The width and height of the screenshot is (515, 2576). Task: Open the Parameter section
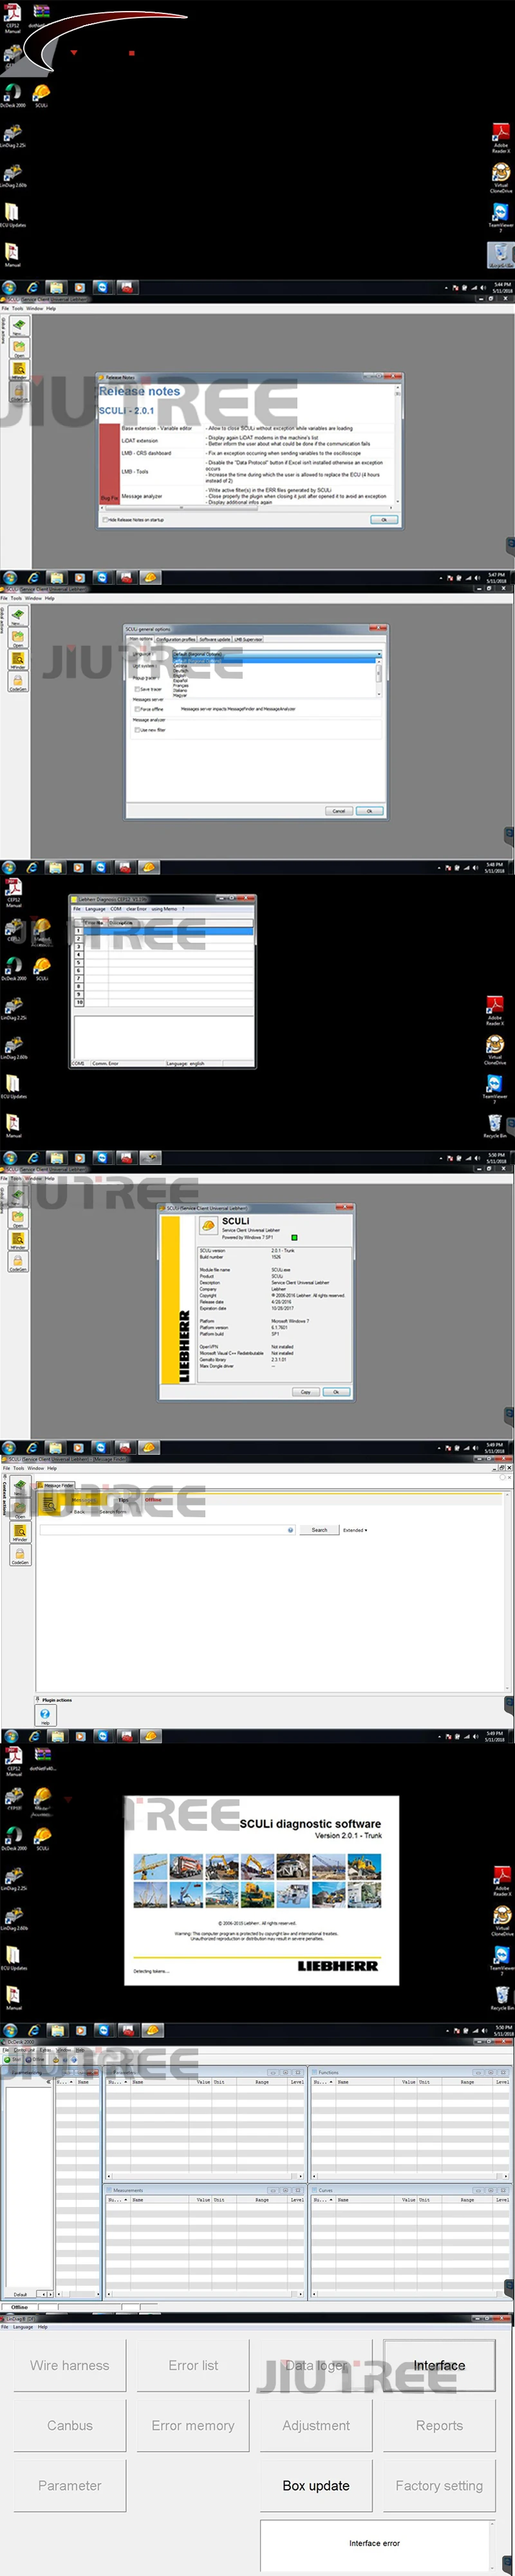(x=69, y=2485)
